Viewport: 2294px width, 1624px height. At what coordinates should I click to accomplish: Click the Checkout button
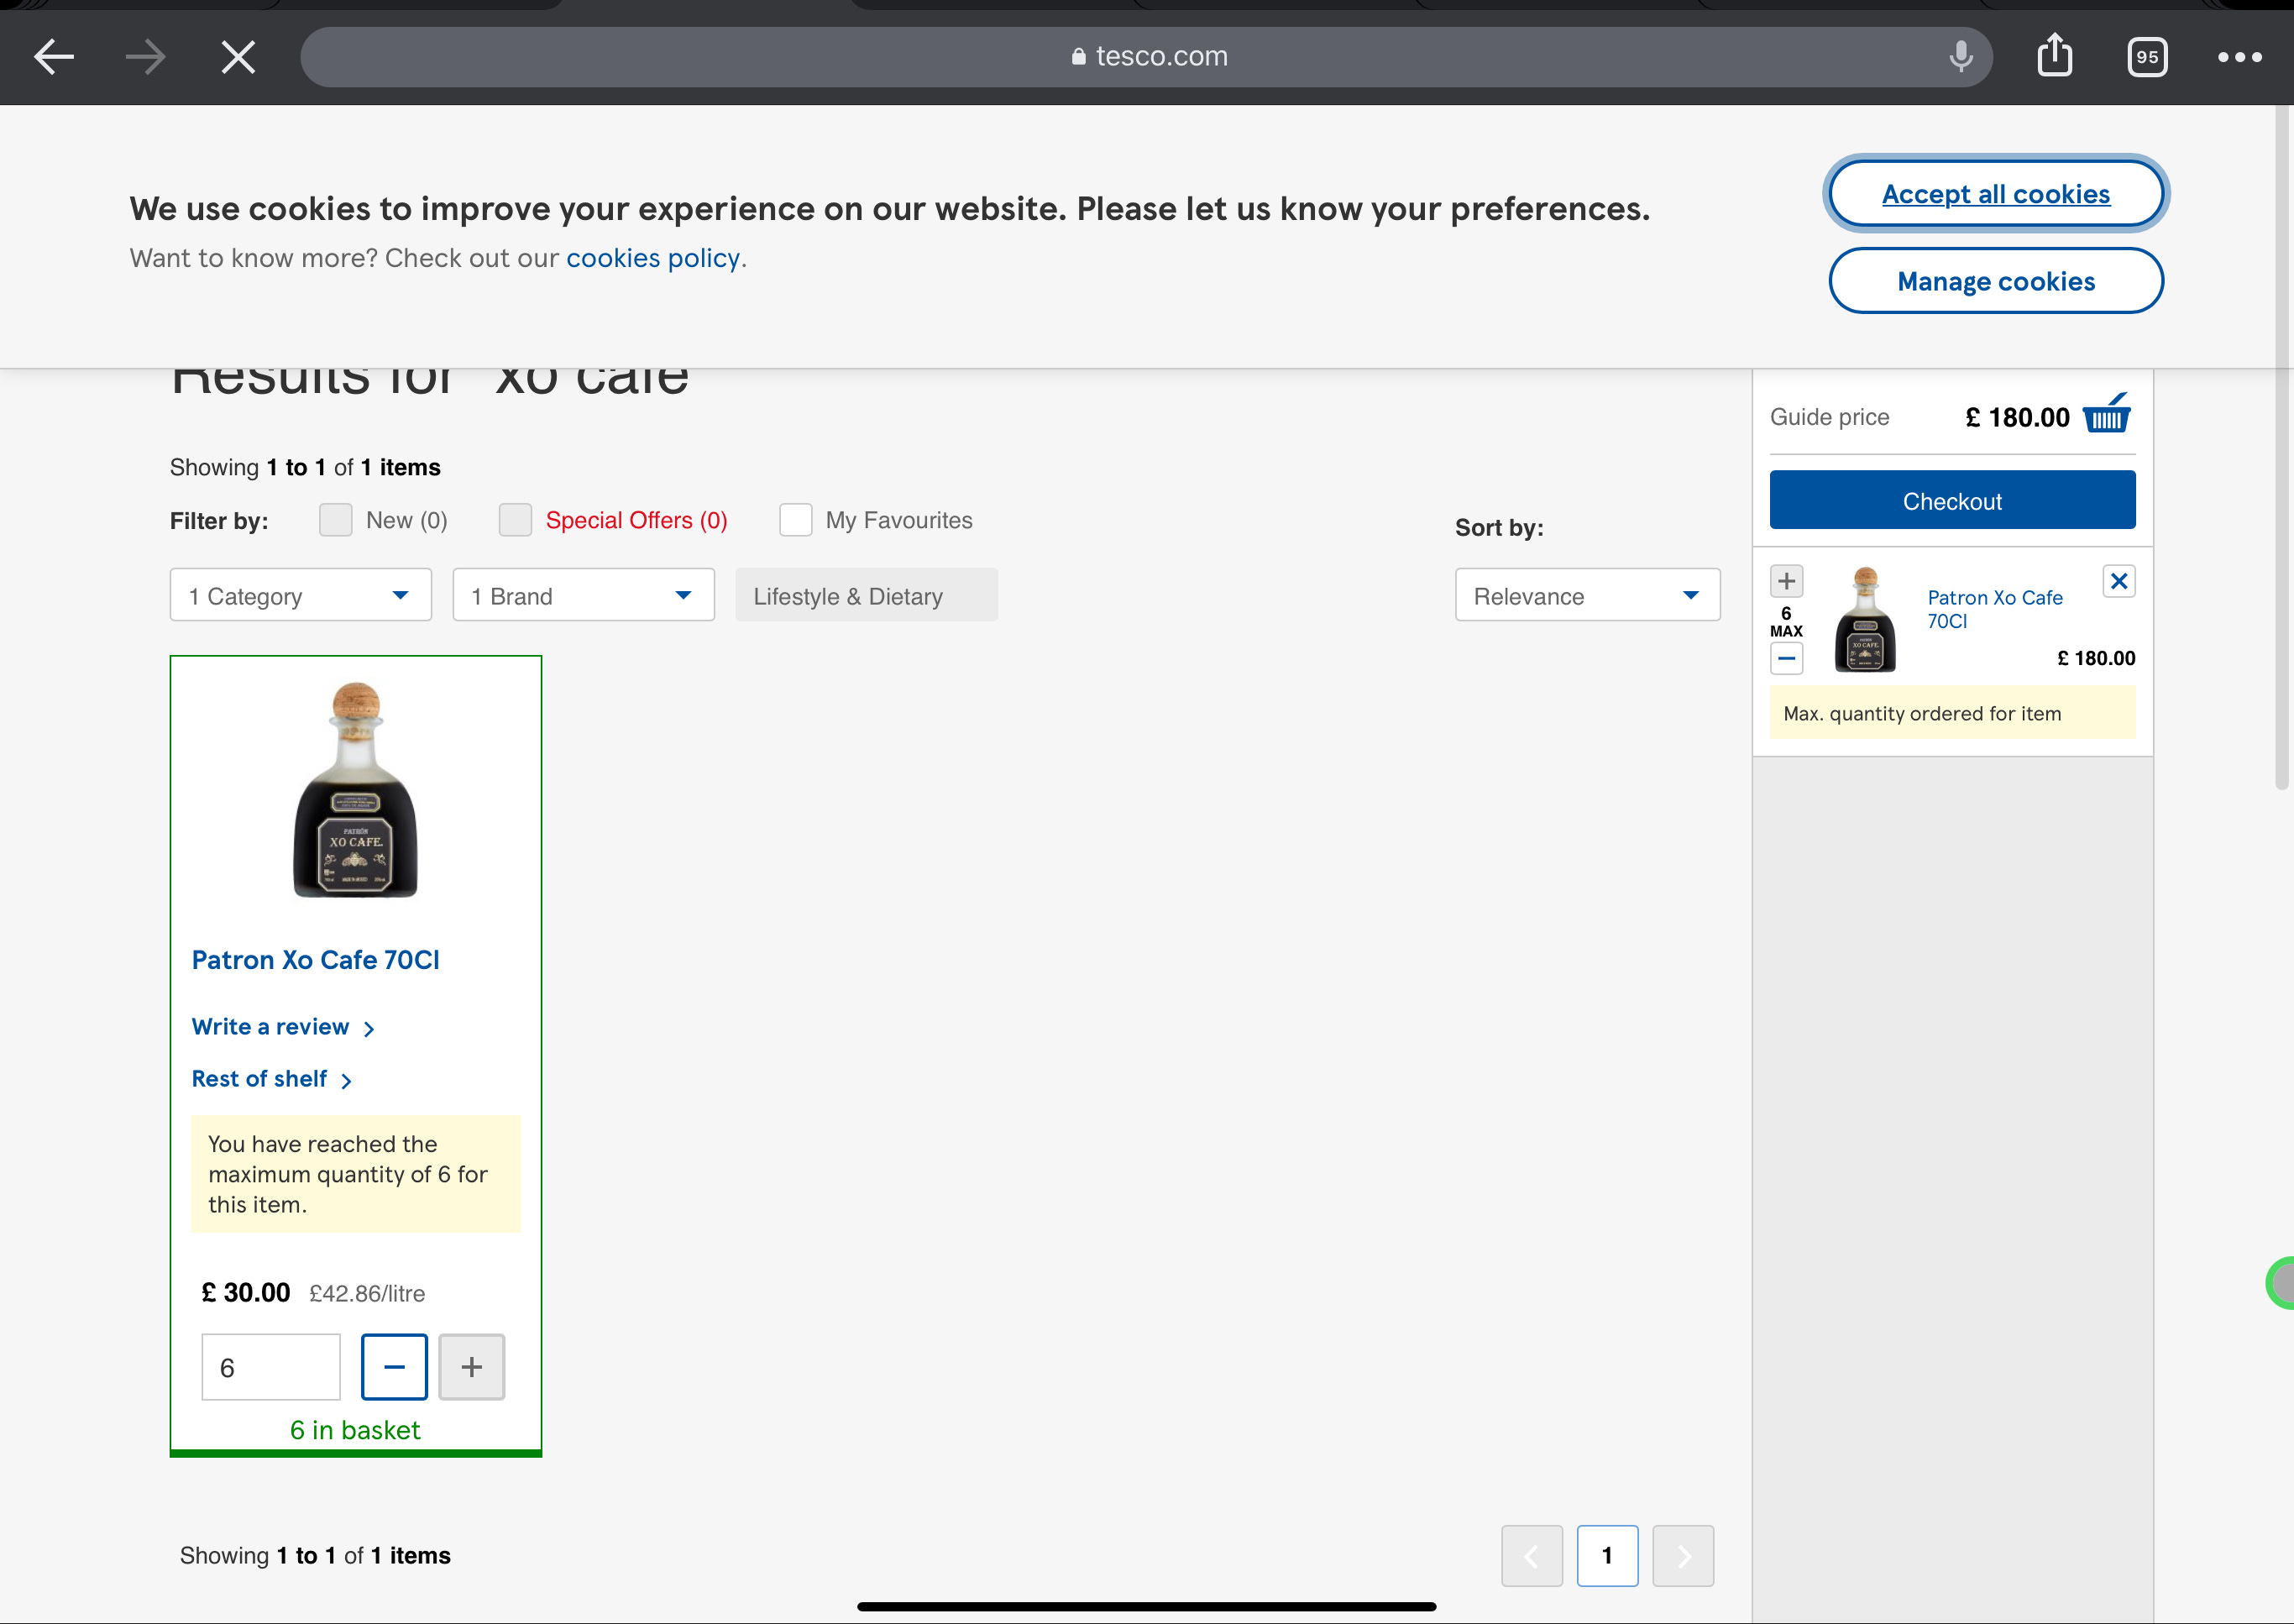(1951, 501)
